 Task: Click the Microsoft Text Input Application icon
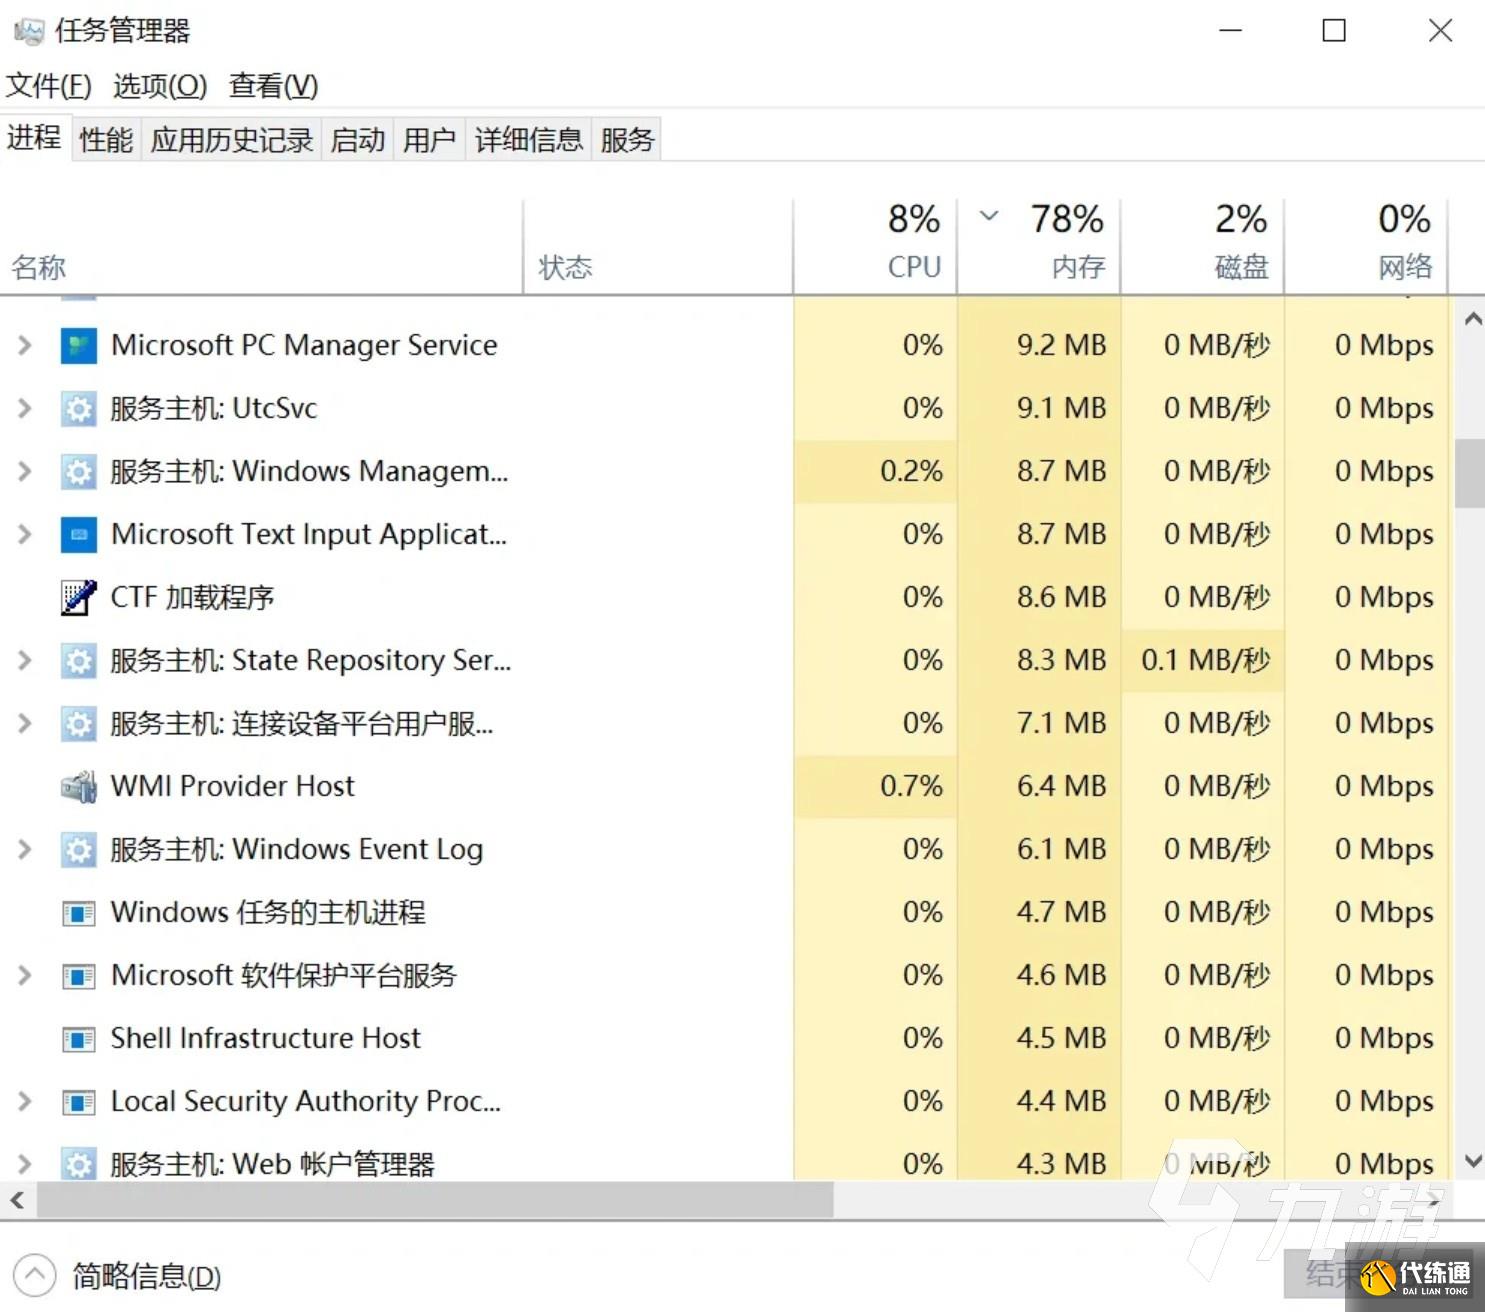click(78, 535)
